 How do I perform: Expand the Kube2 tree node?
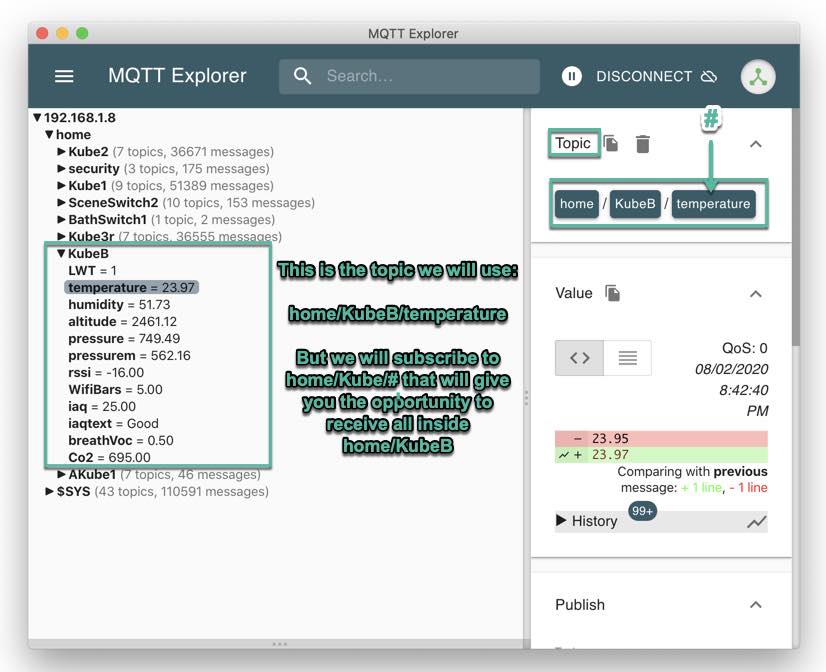pyautogui.click(x=61, y=152)
